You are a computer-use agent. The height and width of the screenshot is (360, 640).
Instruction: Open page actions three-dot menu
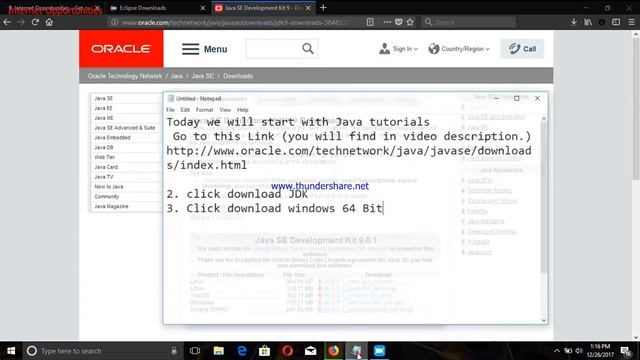tap(387, 22)
